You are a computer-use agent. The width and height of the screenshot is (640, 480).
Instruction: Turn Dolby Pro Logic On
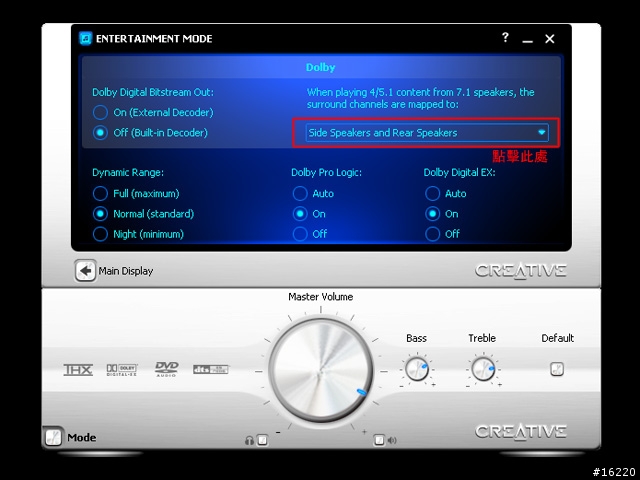(300, 214)
